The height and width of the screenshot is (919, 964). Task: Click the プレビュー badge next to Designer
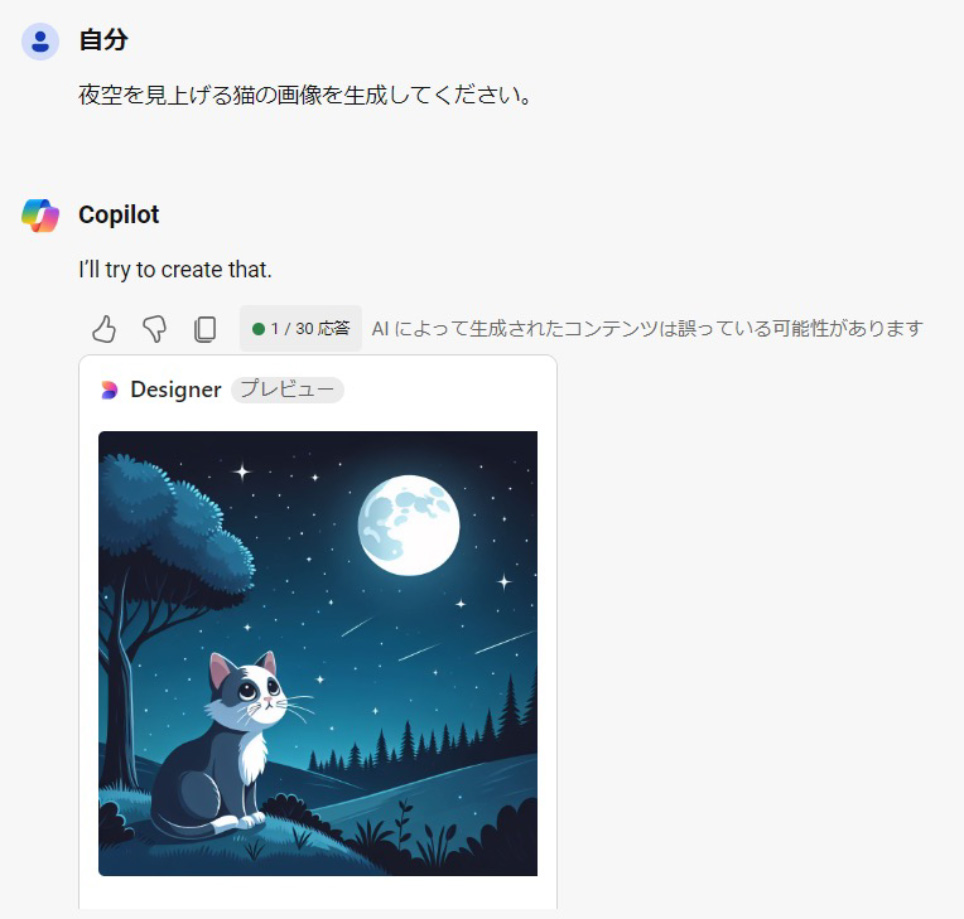click(287, 390)
